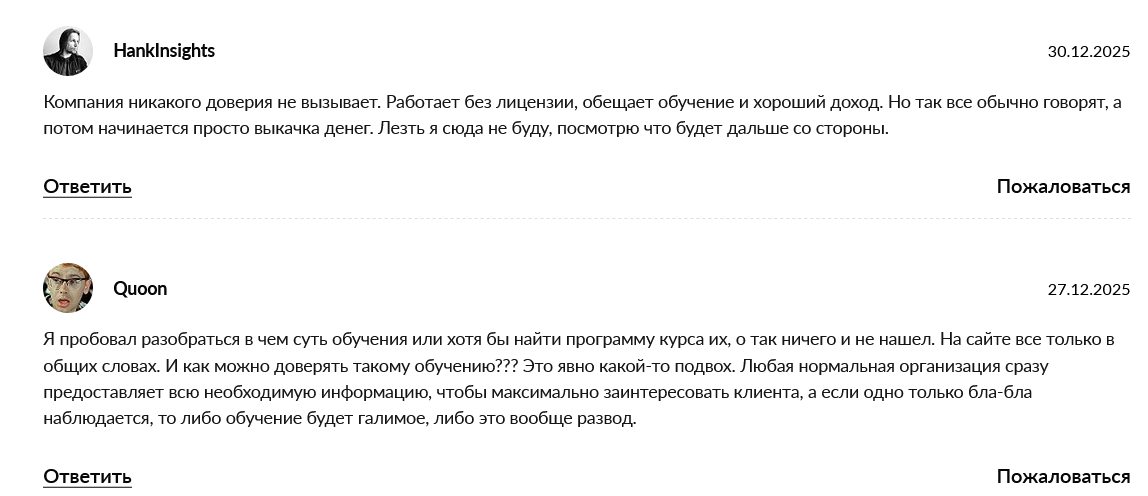The width and height of the screenshot is (1148, 496).
Task: Click the 27.12.2025 comment date
Action: tap(1088, 290)
